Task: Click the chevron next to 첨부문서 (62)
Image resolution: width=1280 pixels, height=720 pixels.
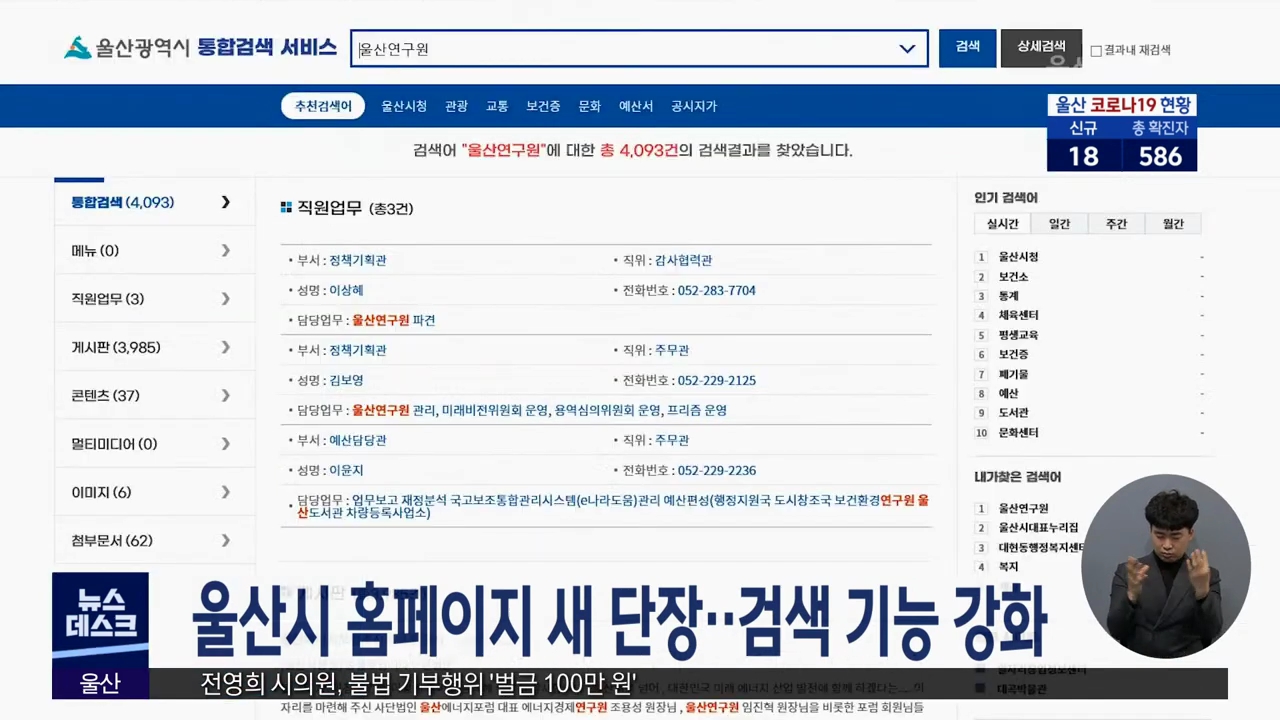Action: [x=226, y=541]
